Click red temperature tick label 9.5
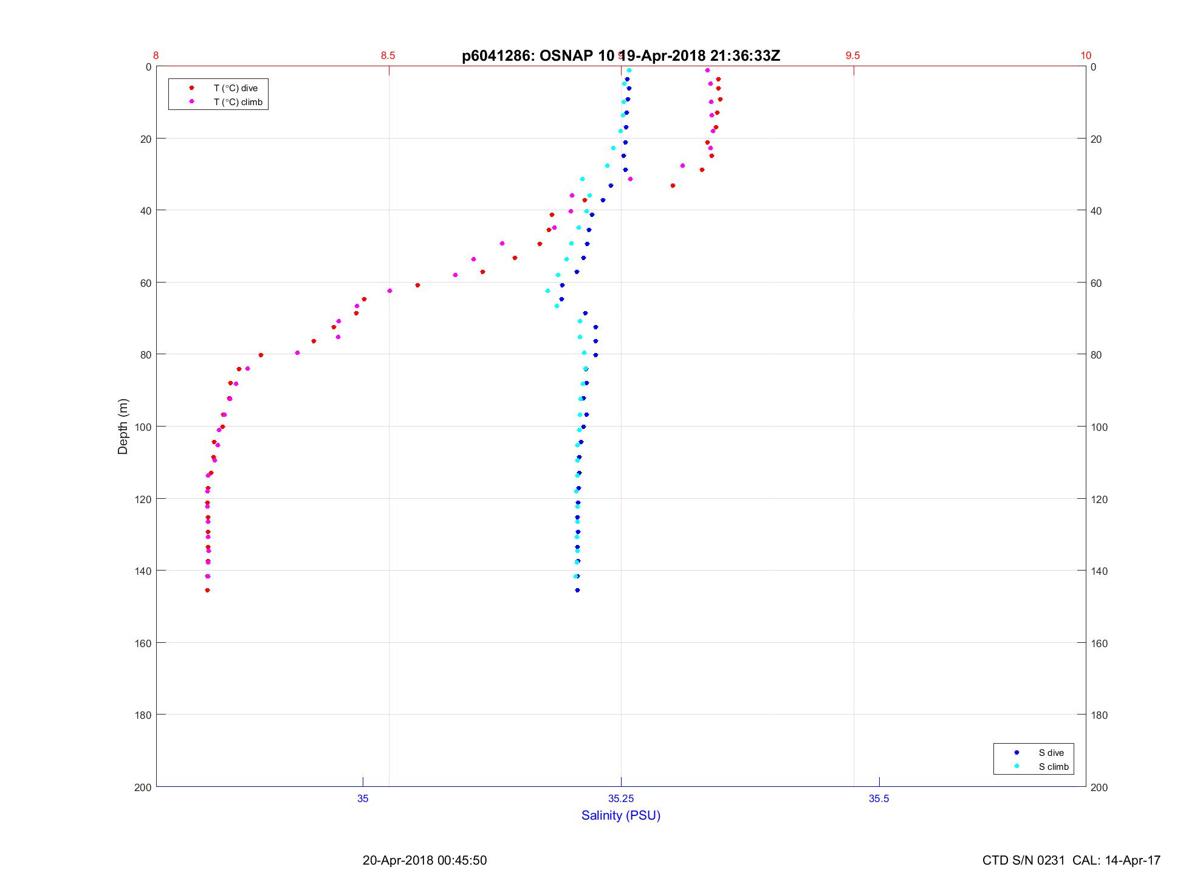 click(x=853, y=55)
